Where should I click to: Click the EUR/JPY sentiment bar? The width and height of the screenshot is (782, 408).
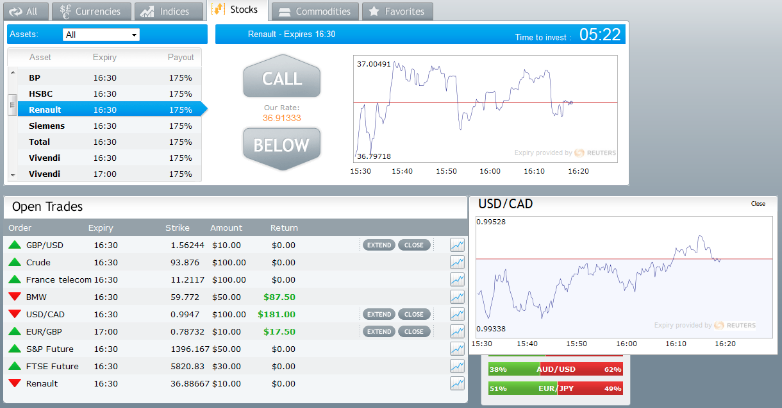pos(556,388)
